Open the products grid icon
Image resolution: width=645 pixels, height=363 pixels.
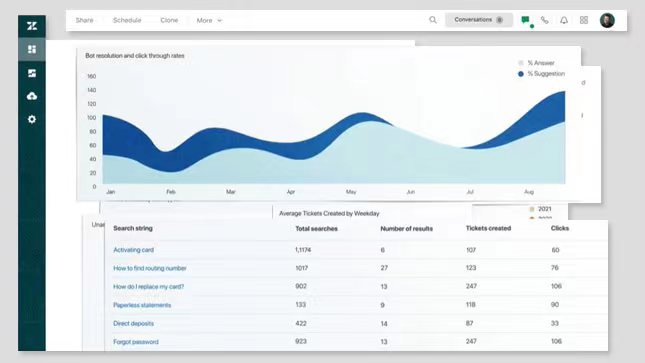point(584,20)
